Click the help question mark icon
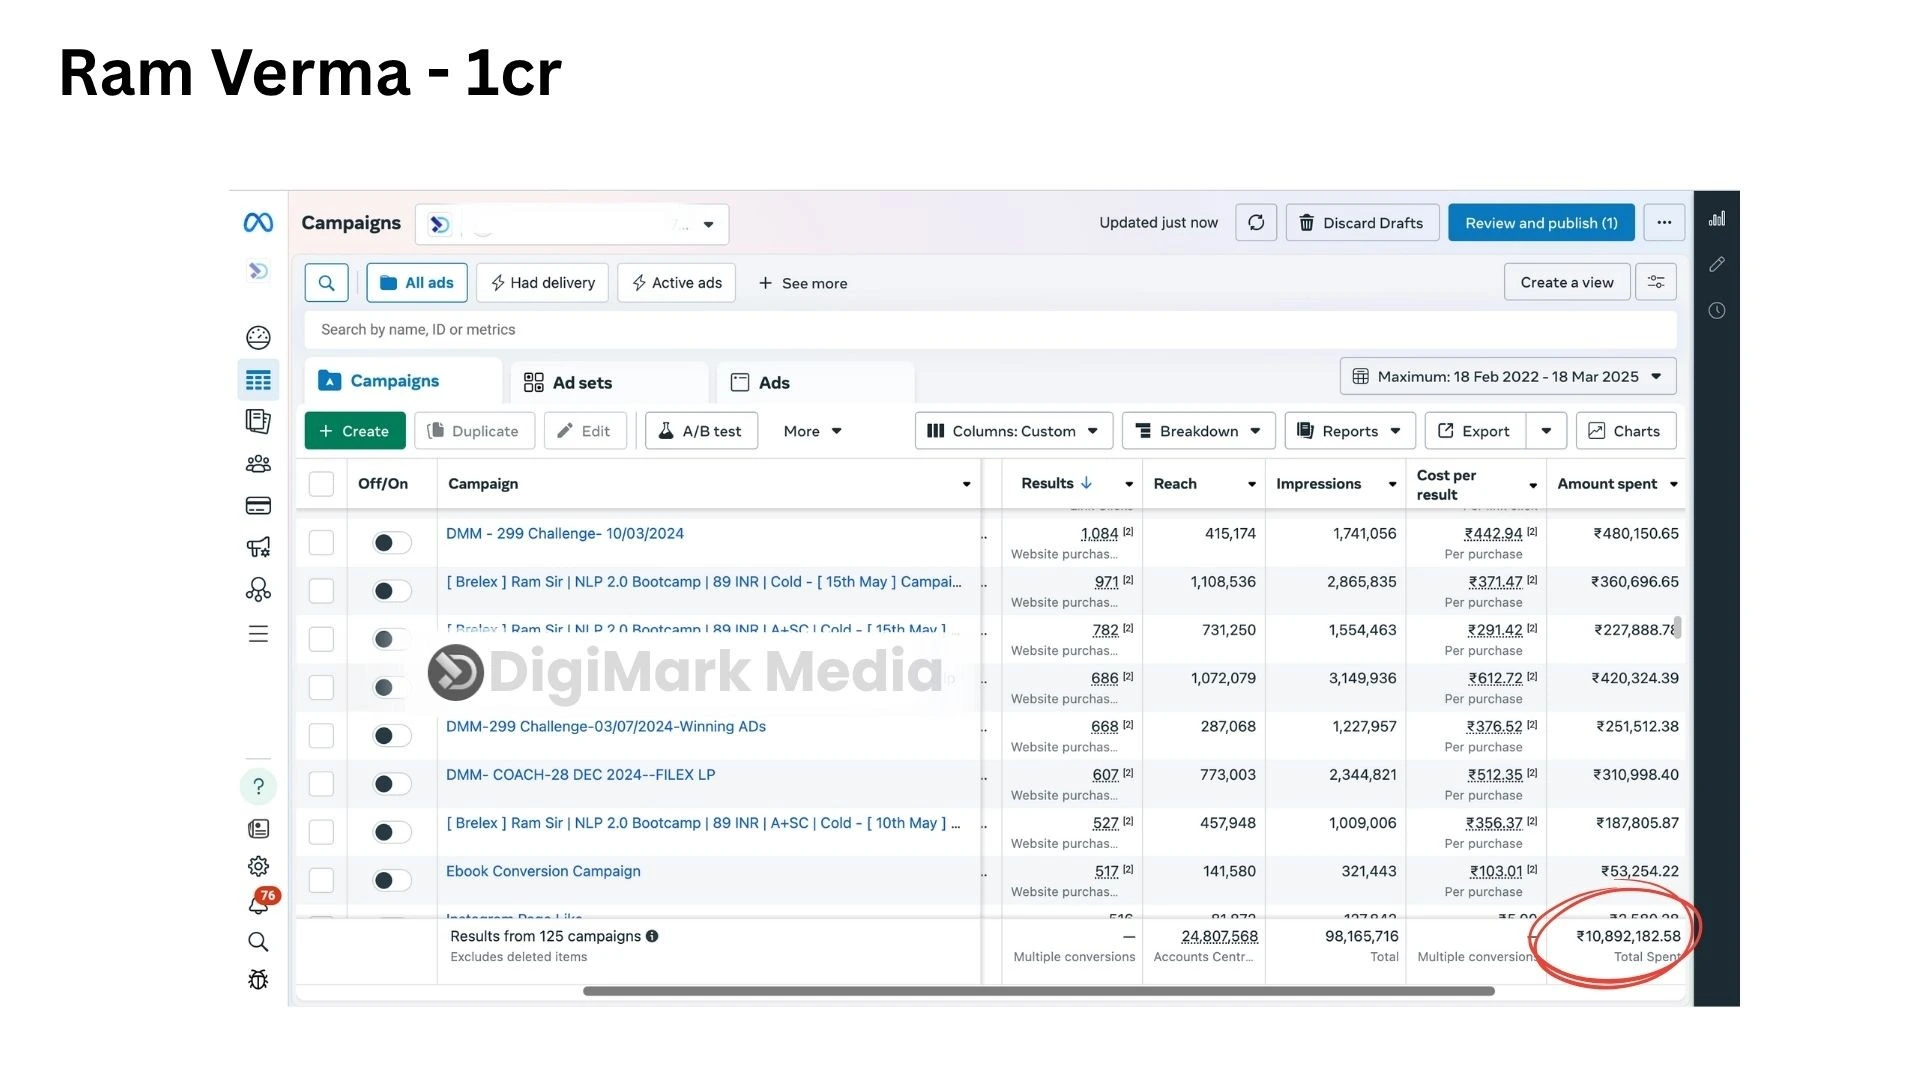 tap(258, 786)
